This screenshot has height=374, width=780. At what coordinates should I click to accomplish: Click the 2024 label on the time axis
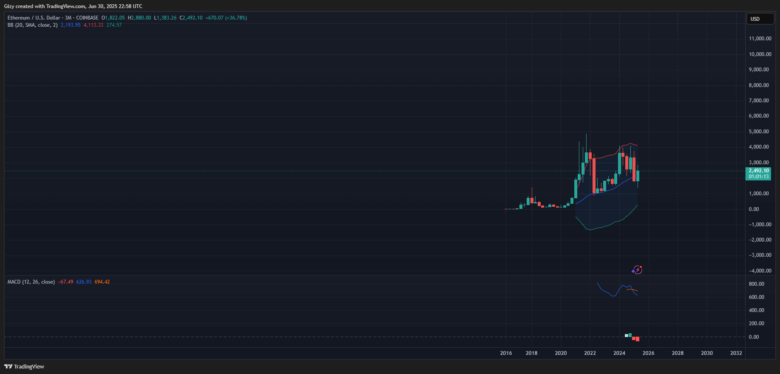click(619, 353)
